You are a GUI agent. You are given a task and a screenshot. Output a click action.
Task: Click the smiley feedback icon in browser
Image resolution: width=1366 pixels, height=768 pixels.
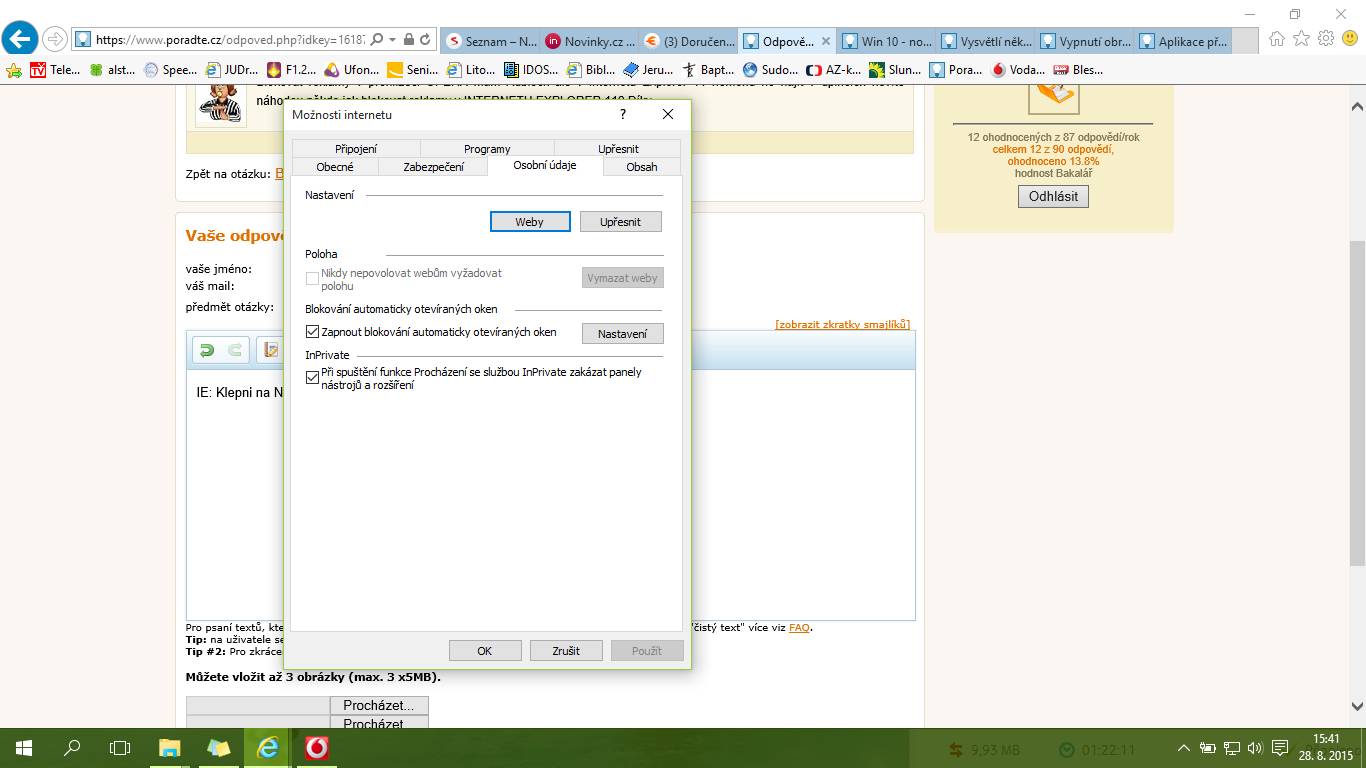[x=1350, y=39]
